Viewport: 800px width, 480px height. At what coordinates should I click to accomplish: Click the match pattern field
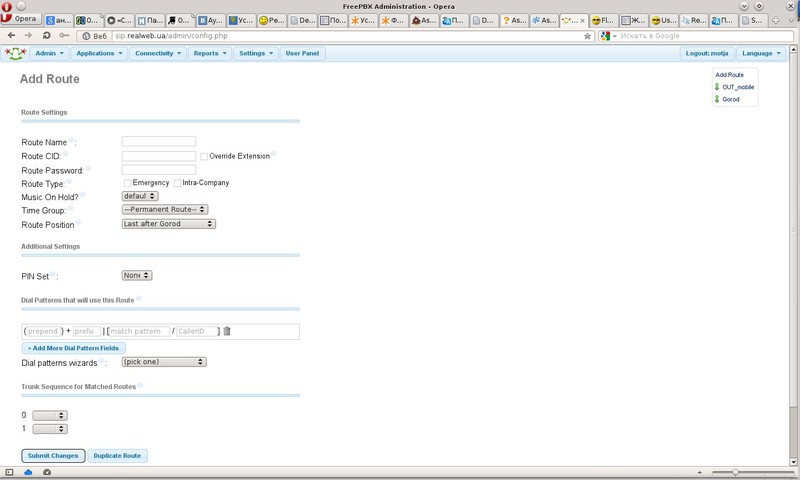coord(139,331)
